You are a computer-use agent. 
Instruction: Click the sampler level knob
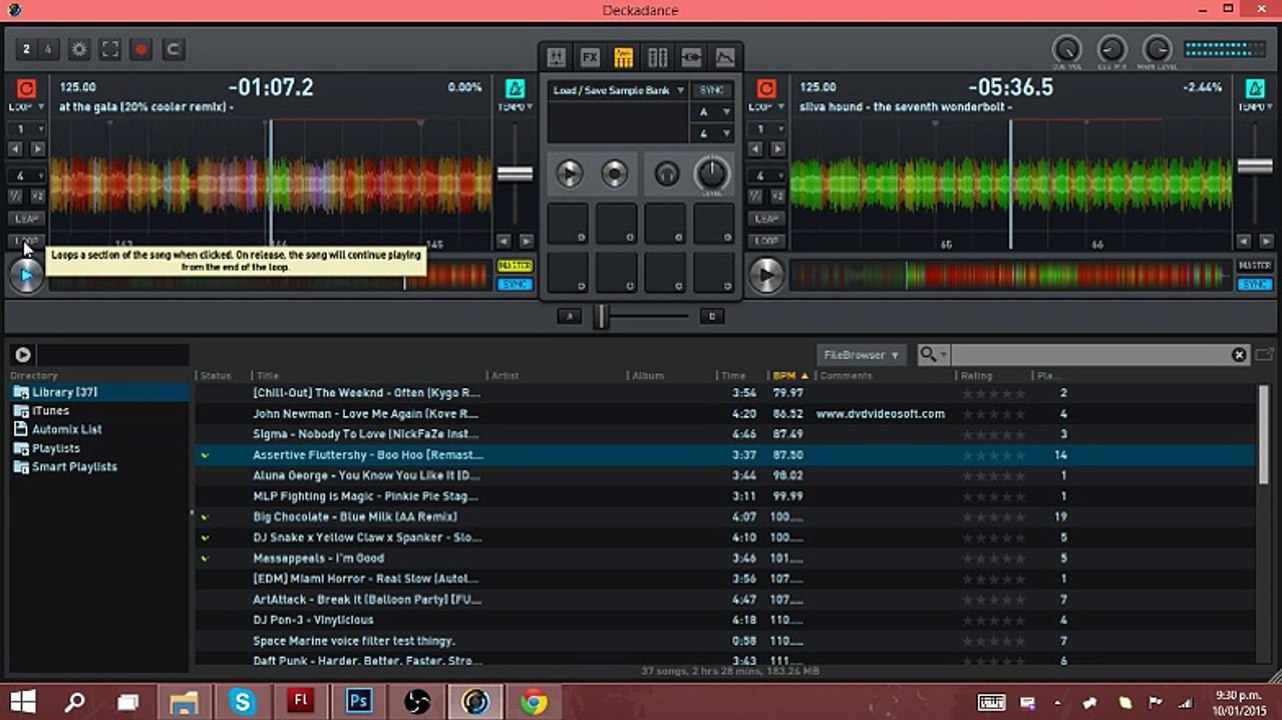pos(712,174)
